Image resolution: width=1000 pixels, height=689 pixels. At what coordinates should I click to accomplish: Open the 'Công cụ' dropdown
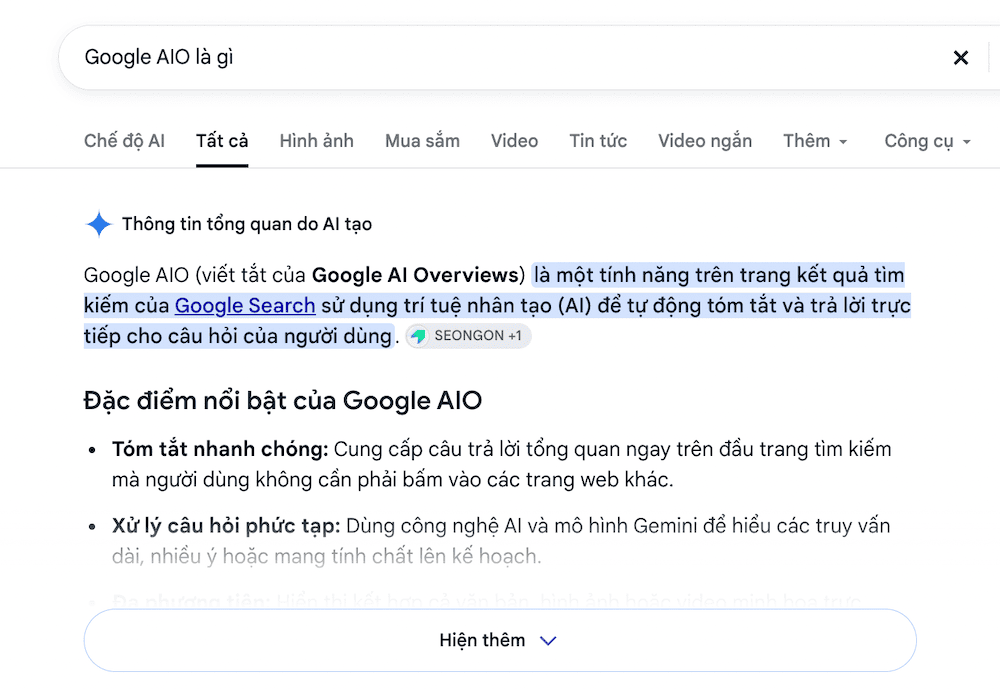click(927, 140)
